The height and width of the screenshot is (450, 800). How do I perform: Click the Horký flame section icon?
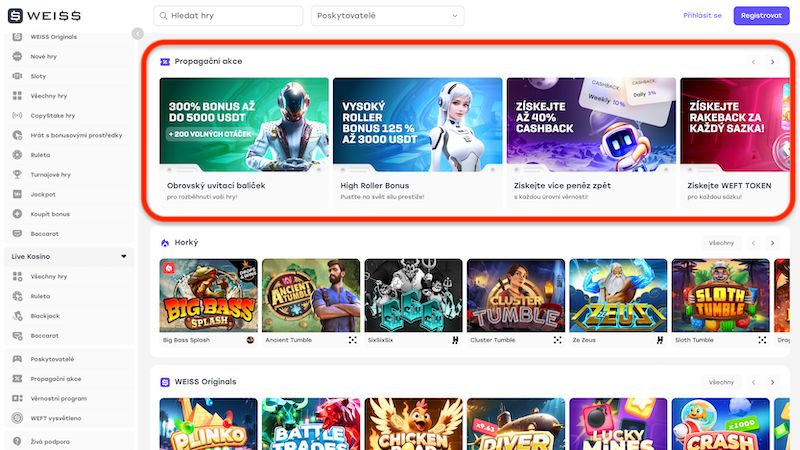[165, 243]
